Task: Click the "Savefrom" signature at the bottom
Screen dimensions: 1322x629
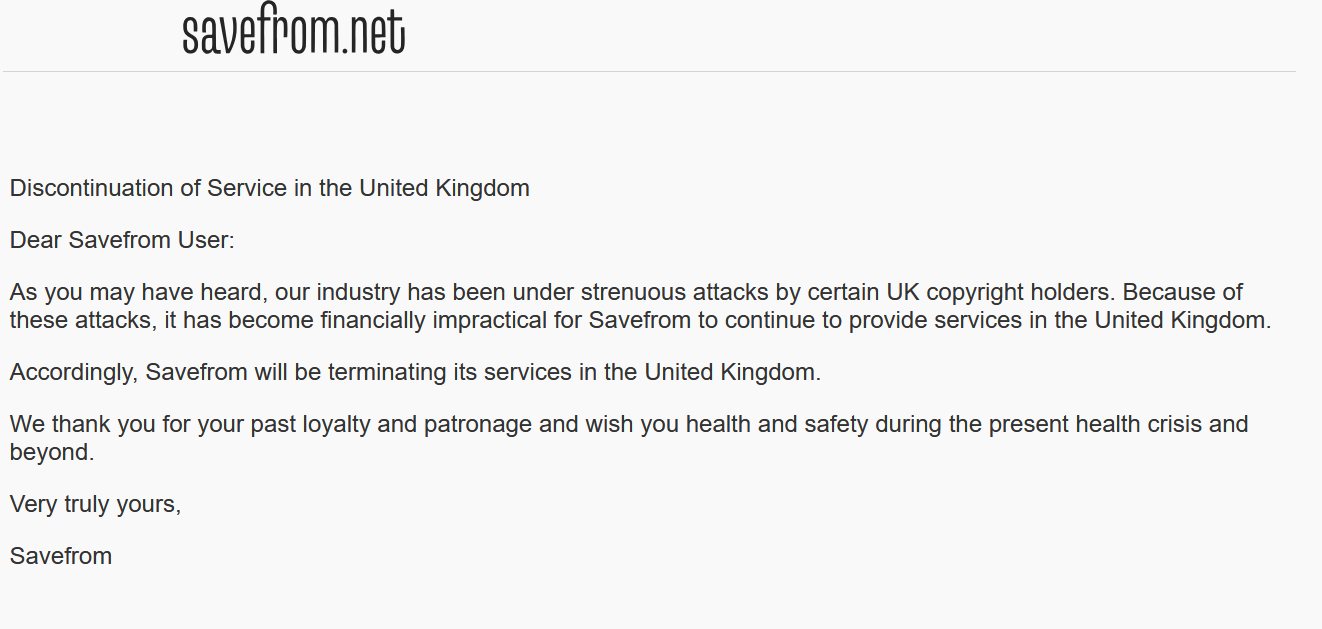Action: 61,556
